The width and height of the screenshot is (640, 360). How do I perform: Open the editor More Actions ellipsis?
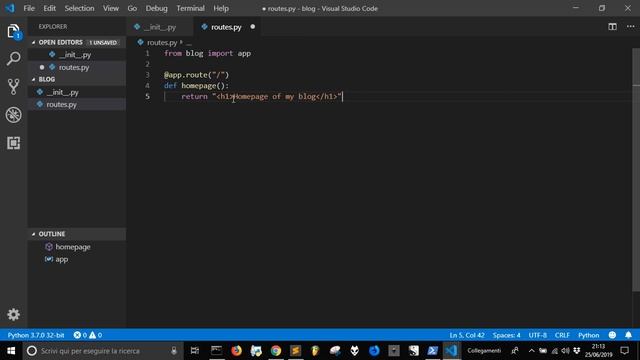point(631,27)
